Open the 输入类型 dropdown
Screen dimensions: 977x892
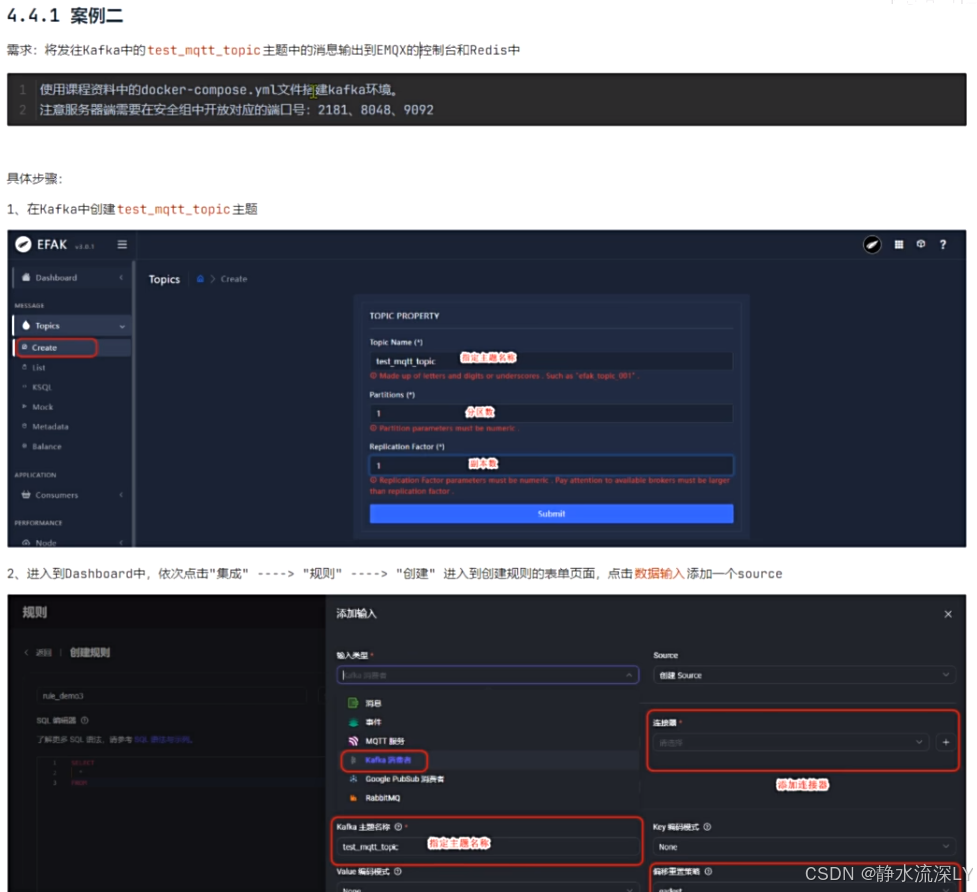(487, 675)
